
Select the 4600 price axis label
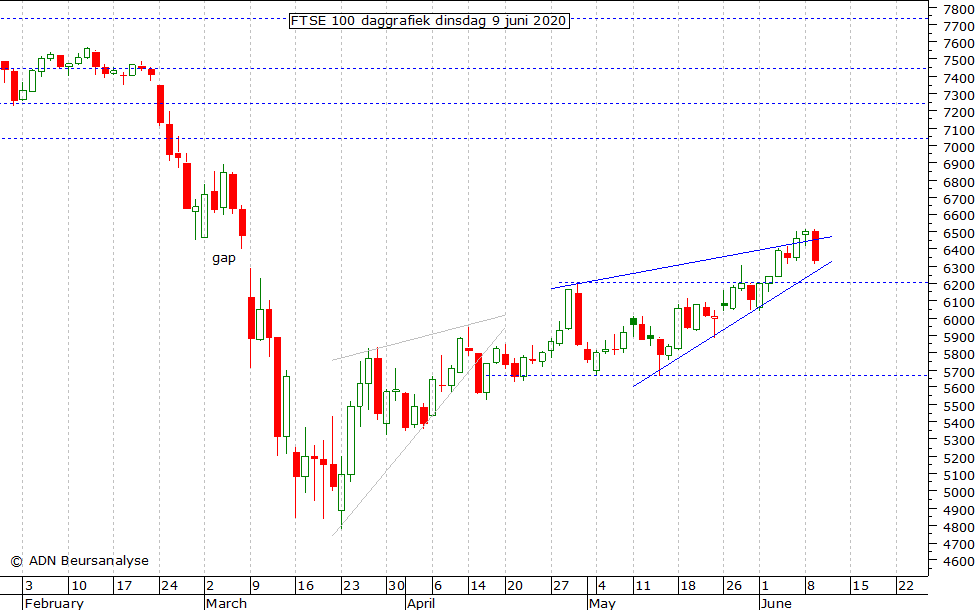(958, 561)
